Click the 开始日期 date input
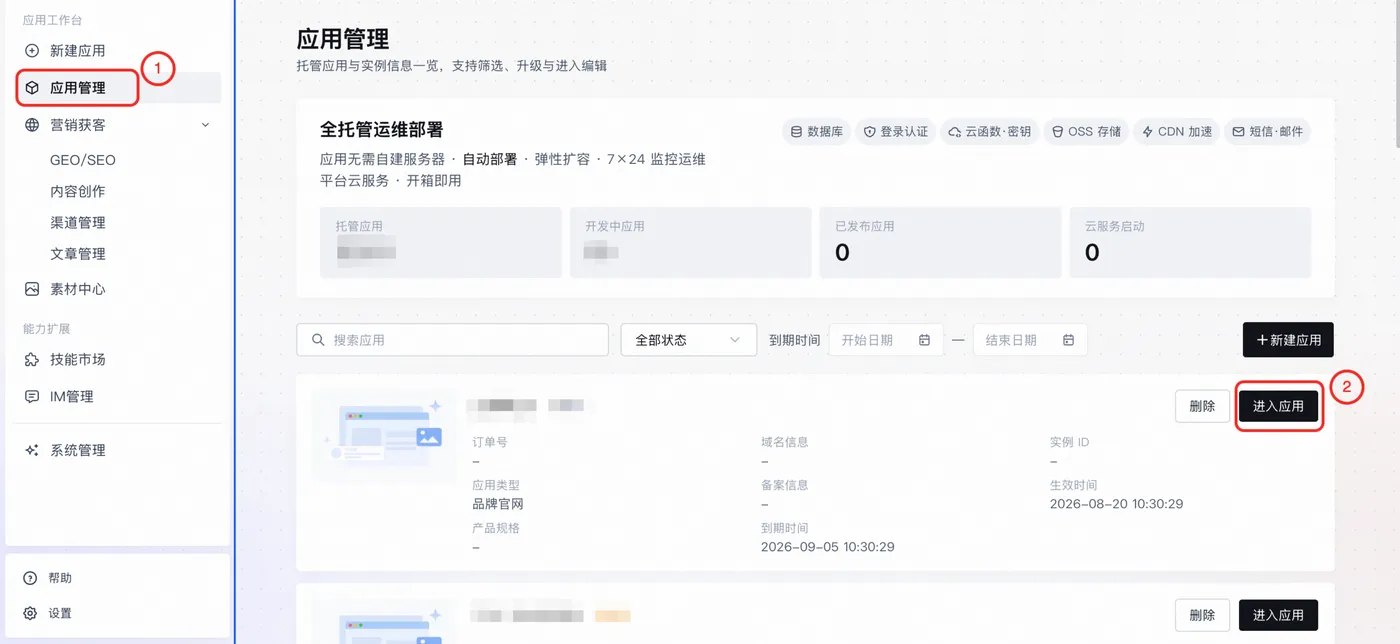This screenshot has height=644, width=1400. 886,340
